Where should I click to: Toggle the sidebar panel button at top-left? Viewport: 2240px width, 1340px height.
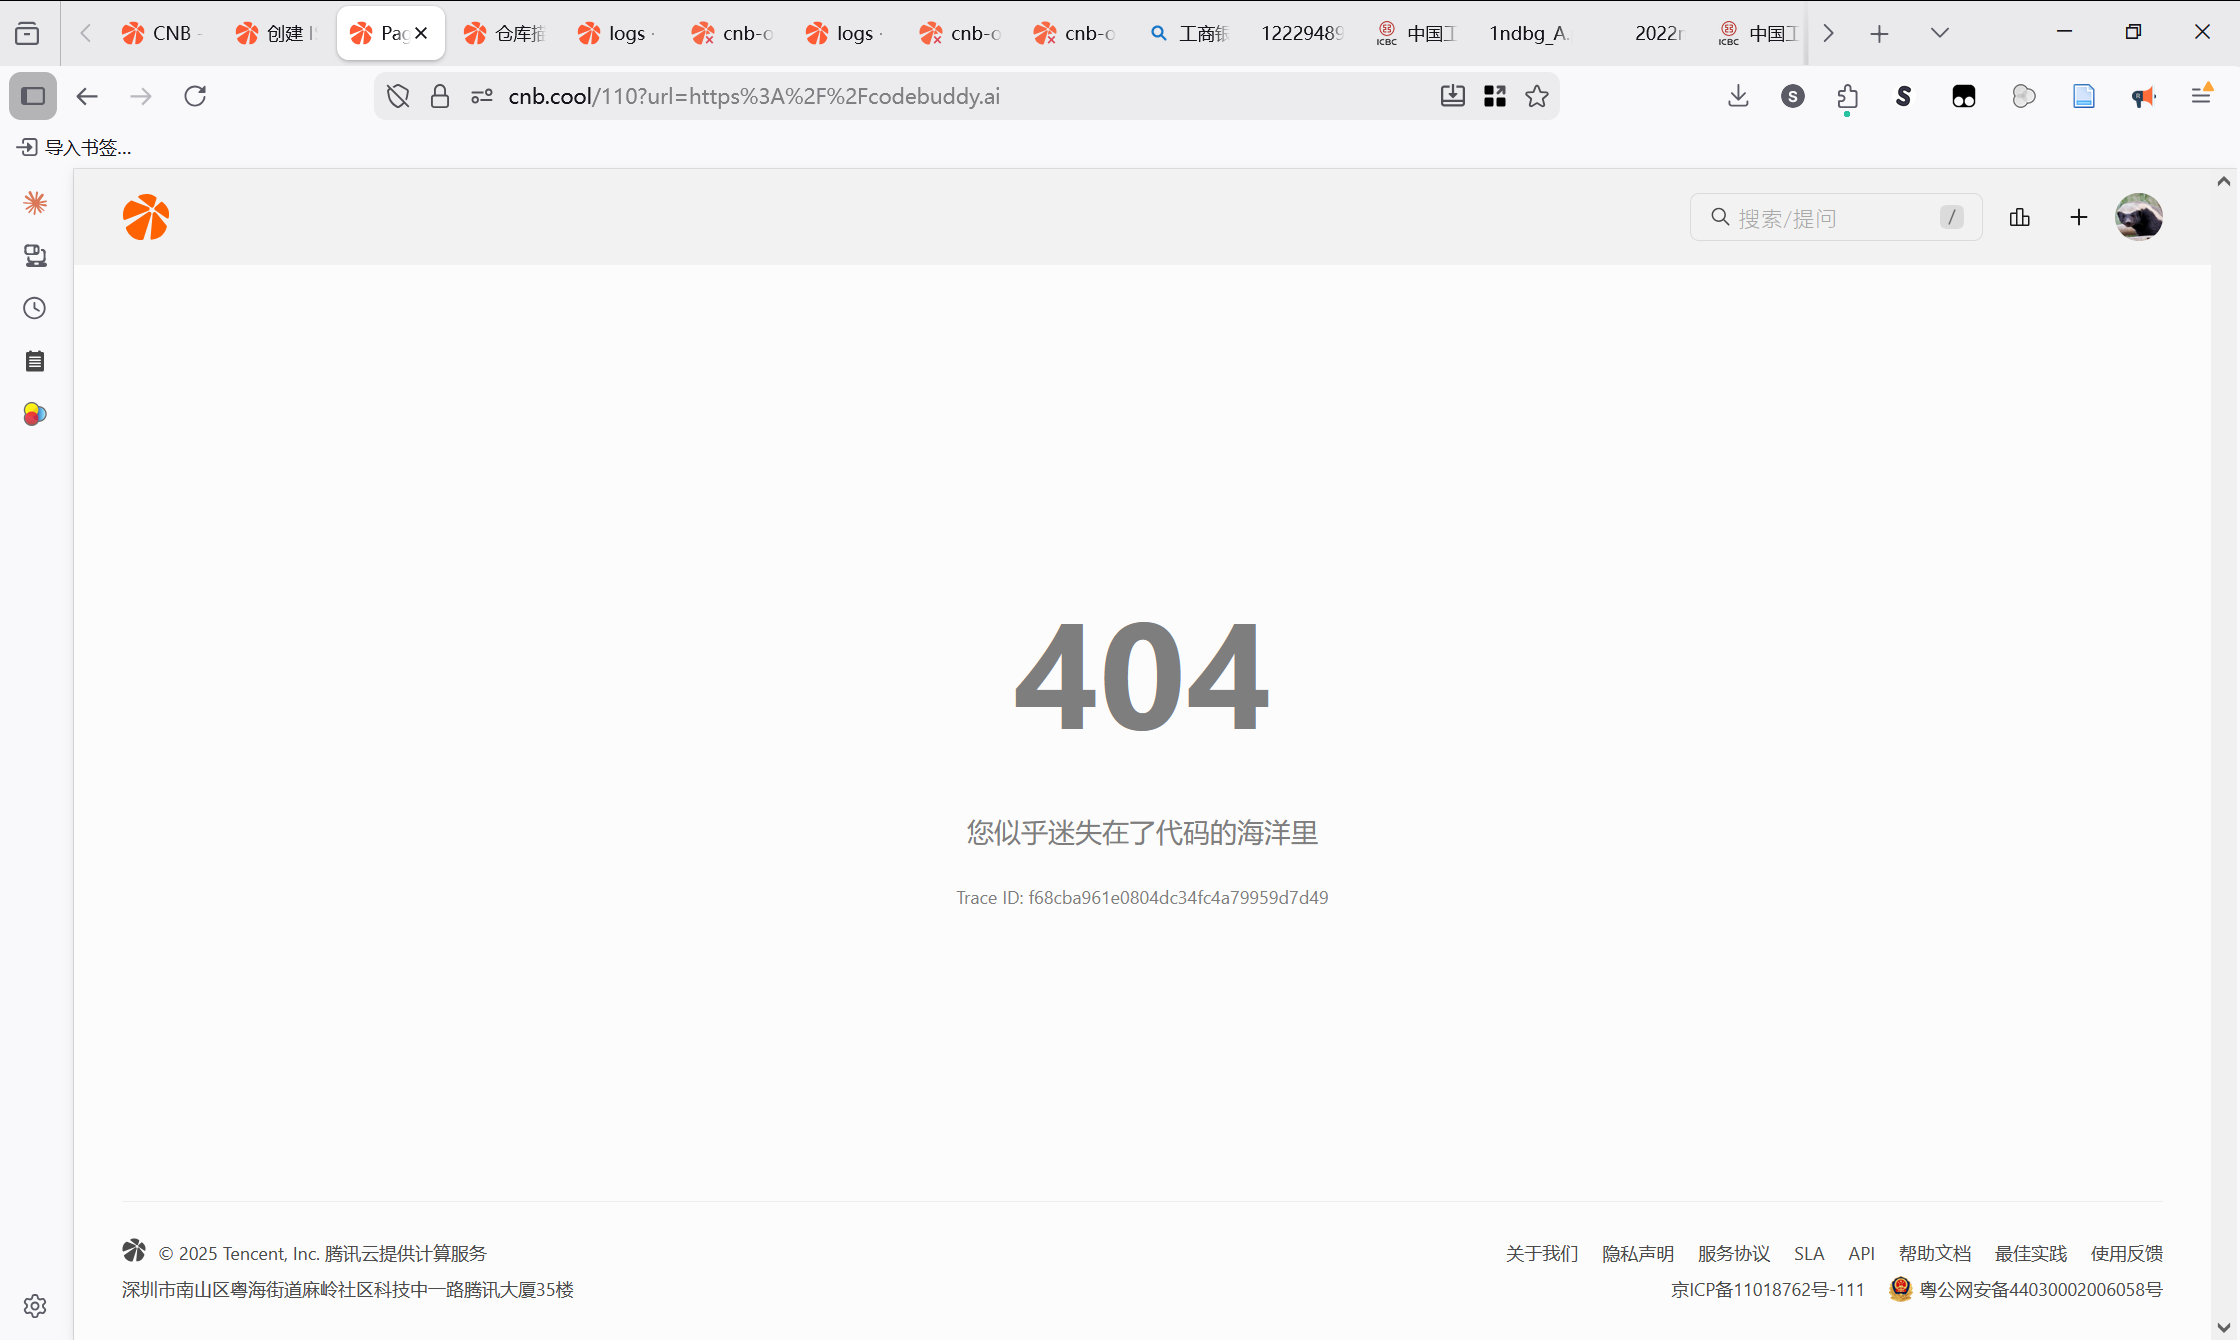(x=33, y=96)
